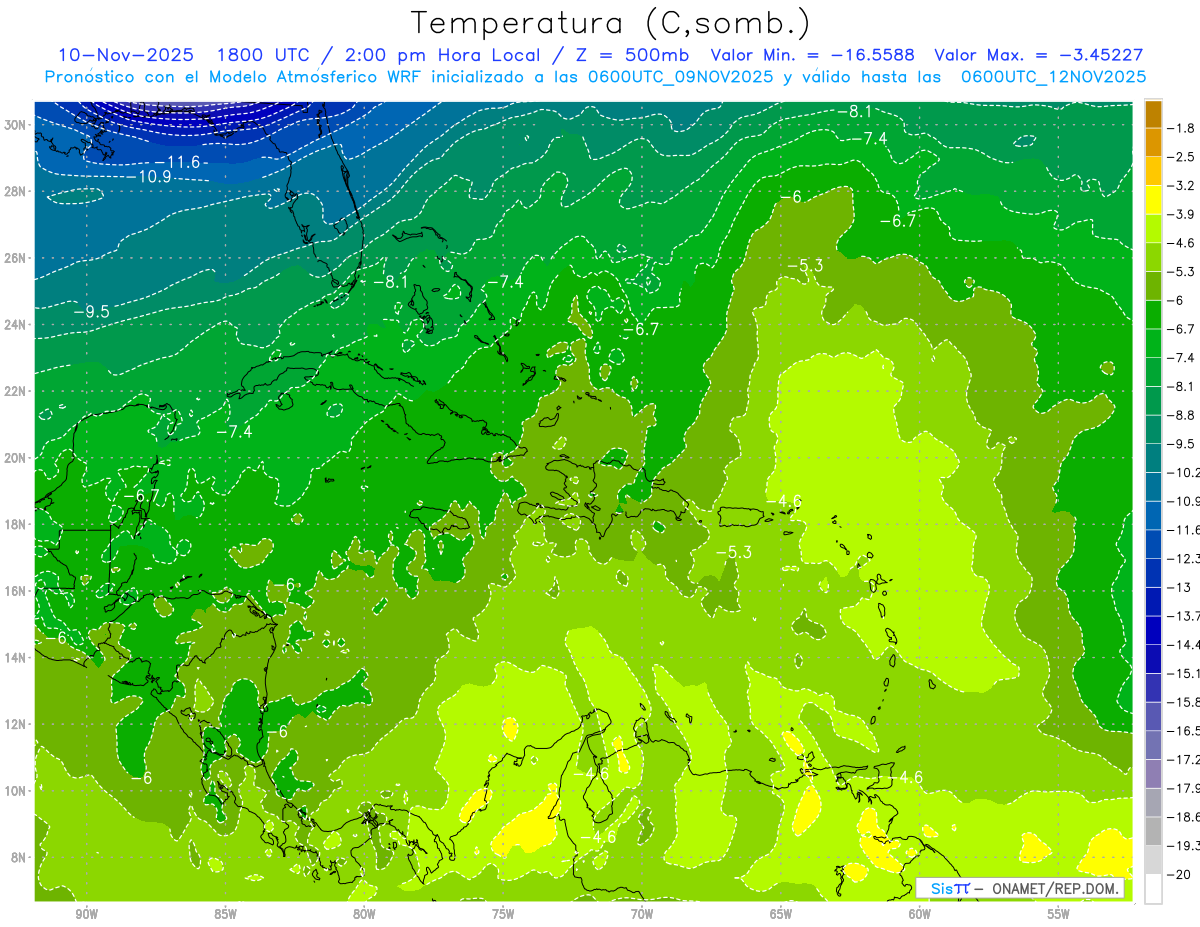The image size is (1200, 927).
Task: Click colorbar swatch between -18.6 and -19.3
Action: [1153, 831]
